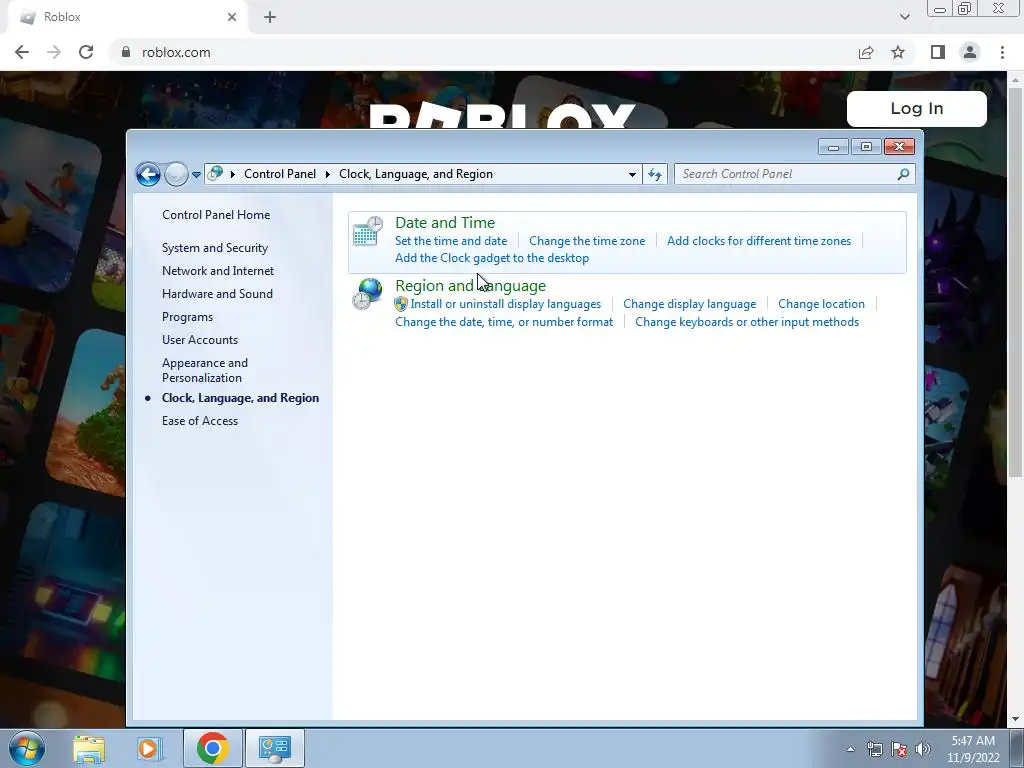Select Clock, Language, and Region in sidebar
1024x768 pixels.
tap(240, 398)
